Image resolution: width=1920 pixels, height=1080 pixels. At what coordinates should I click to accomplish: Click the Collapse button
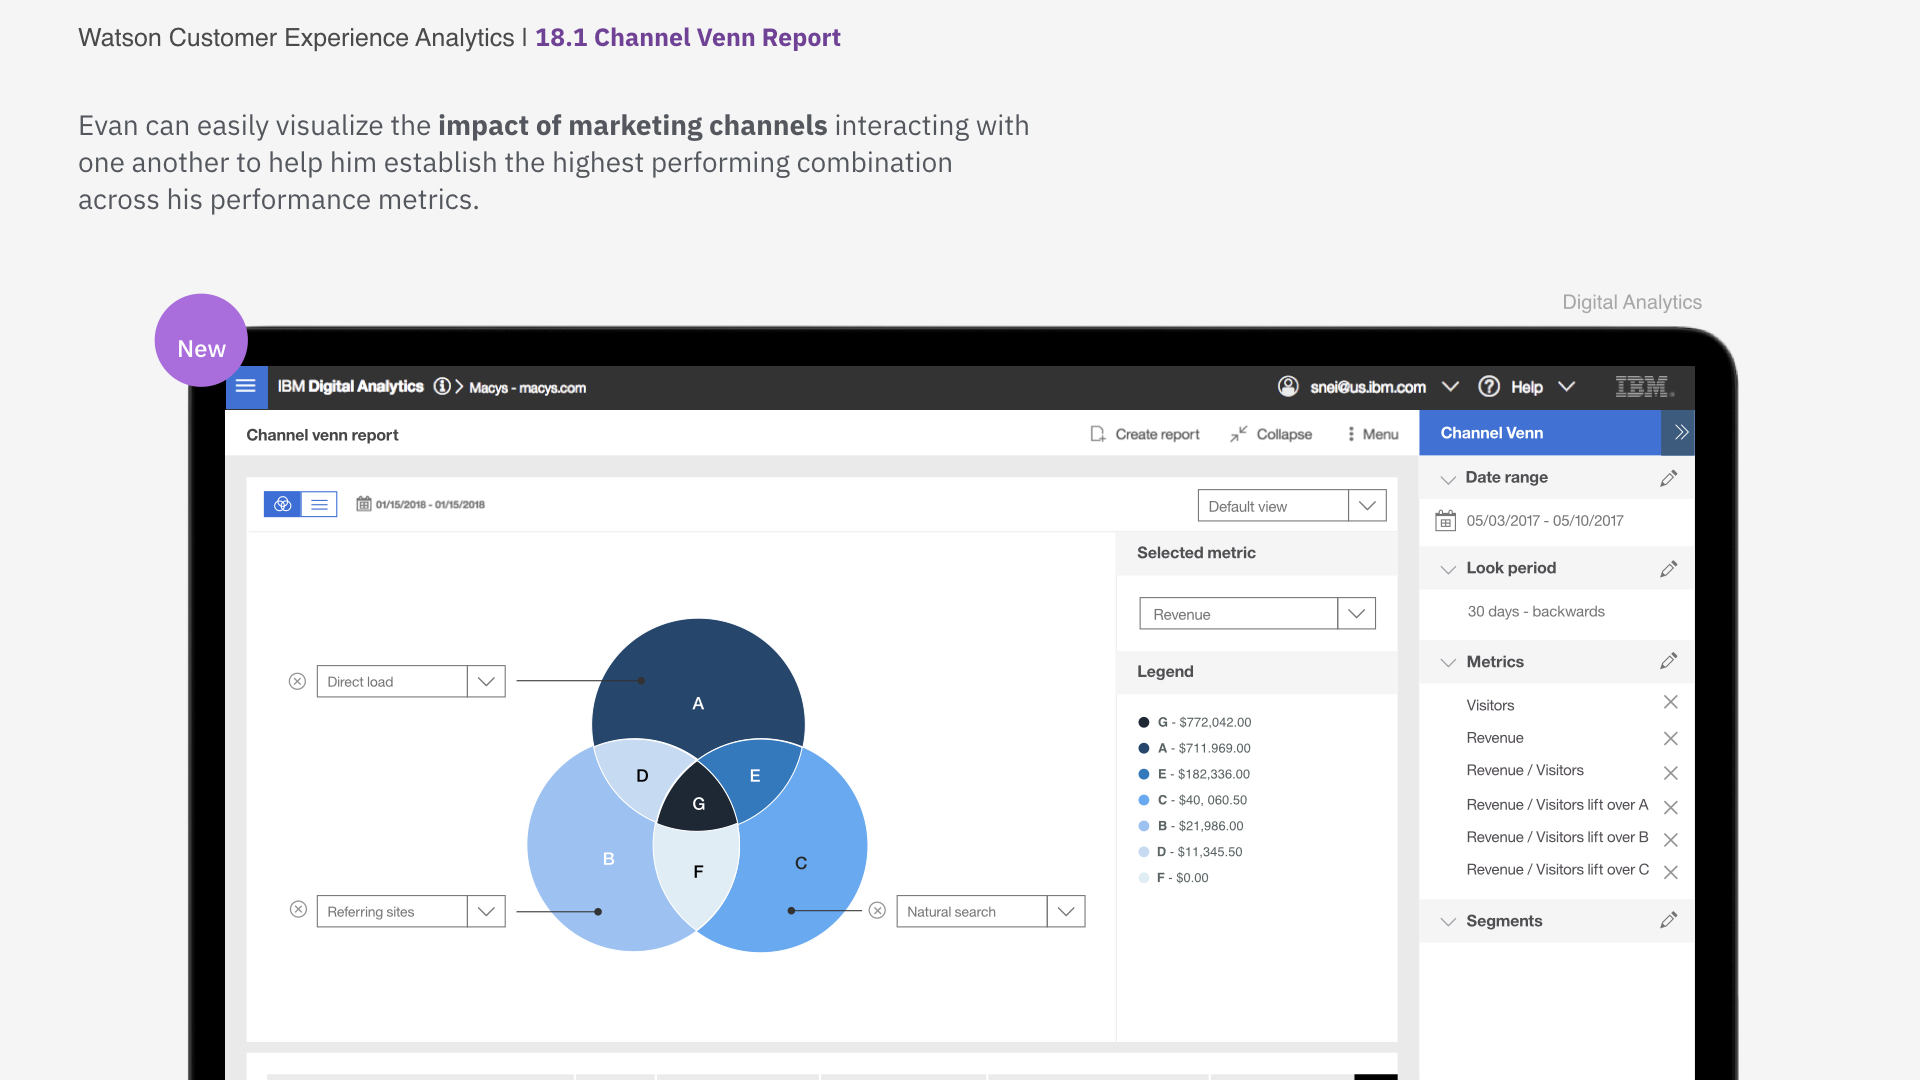tap(1271, 434)
